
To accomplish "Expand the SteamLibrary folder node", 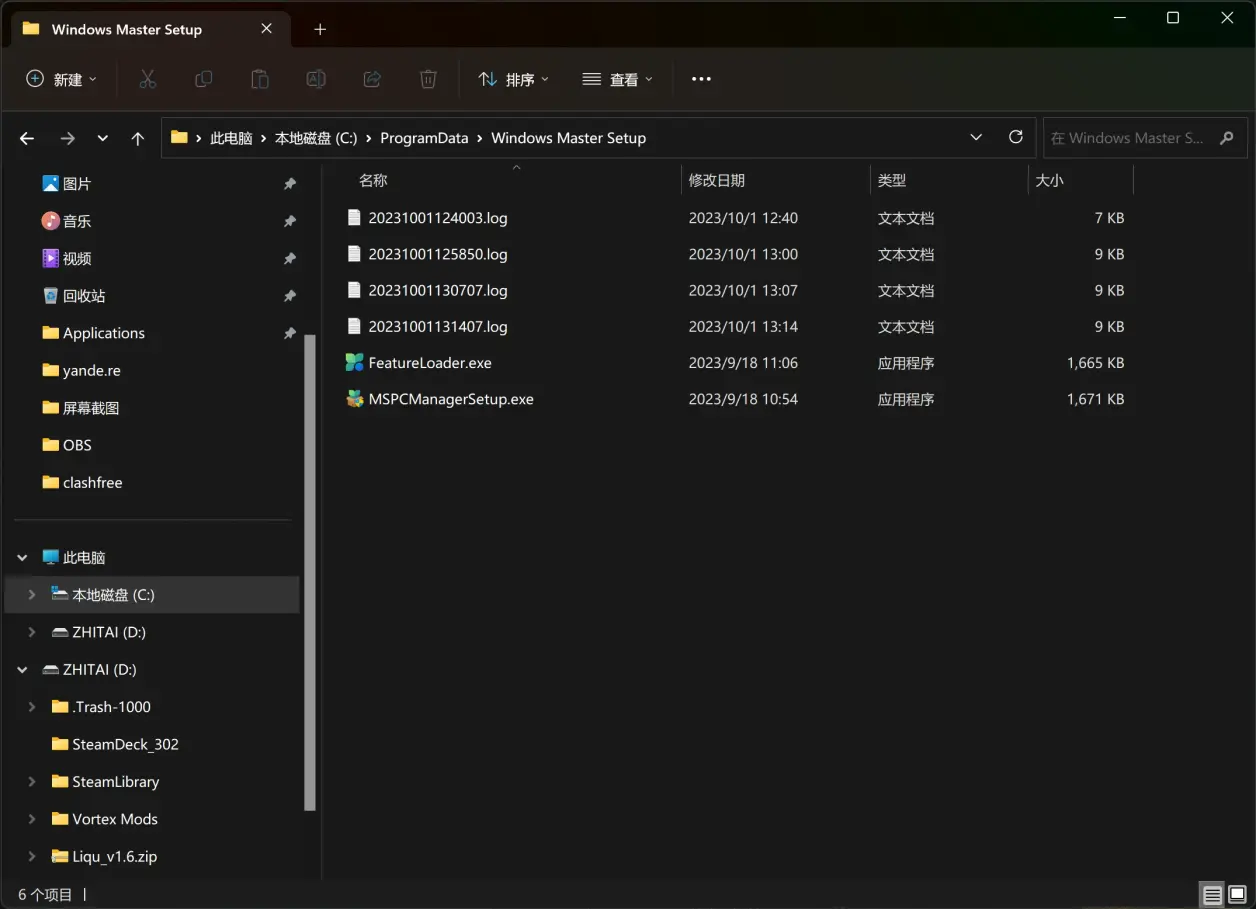I will 31,781.
